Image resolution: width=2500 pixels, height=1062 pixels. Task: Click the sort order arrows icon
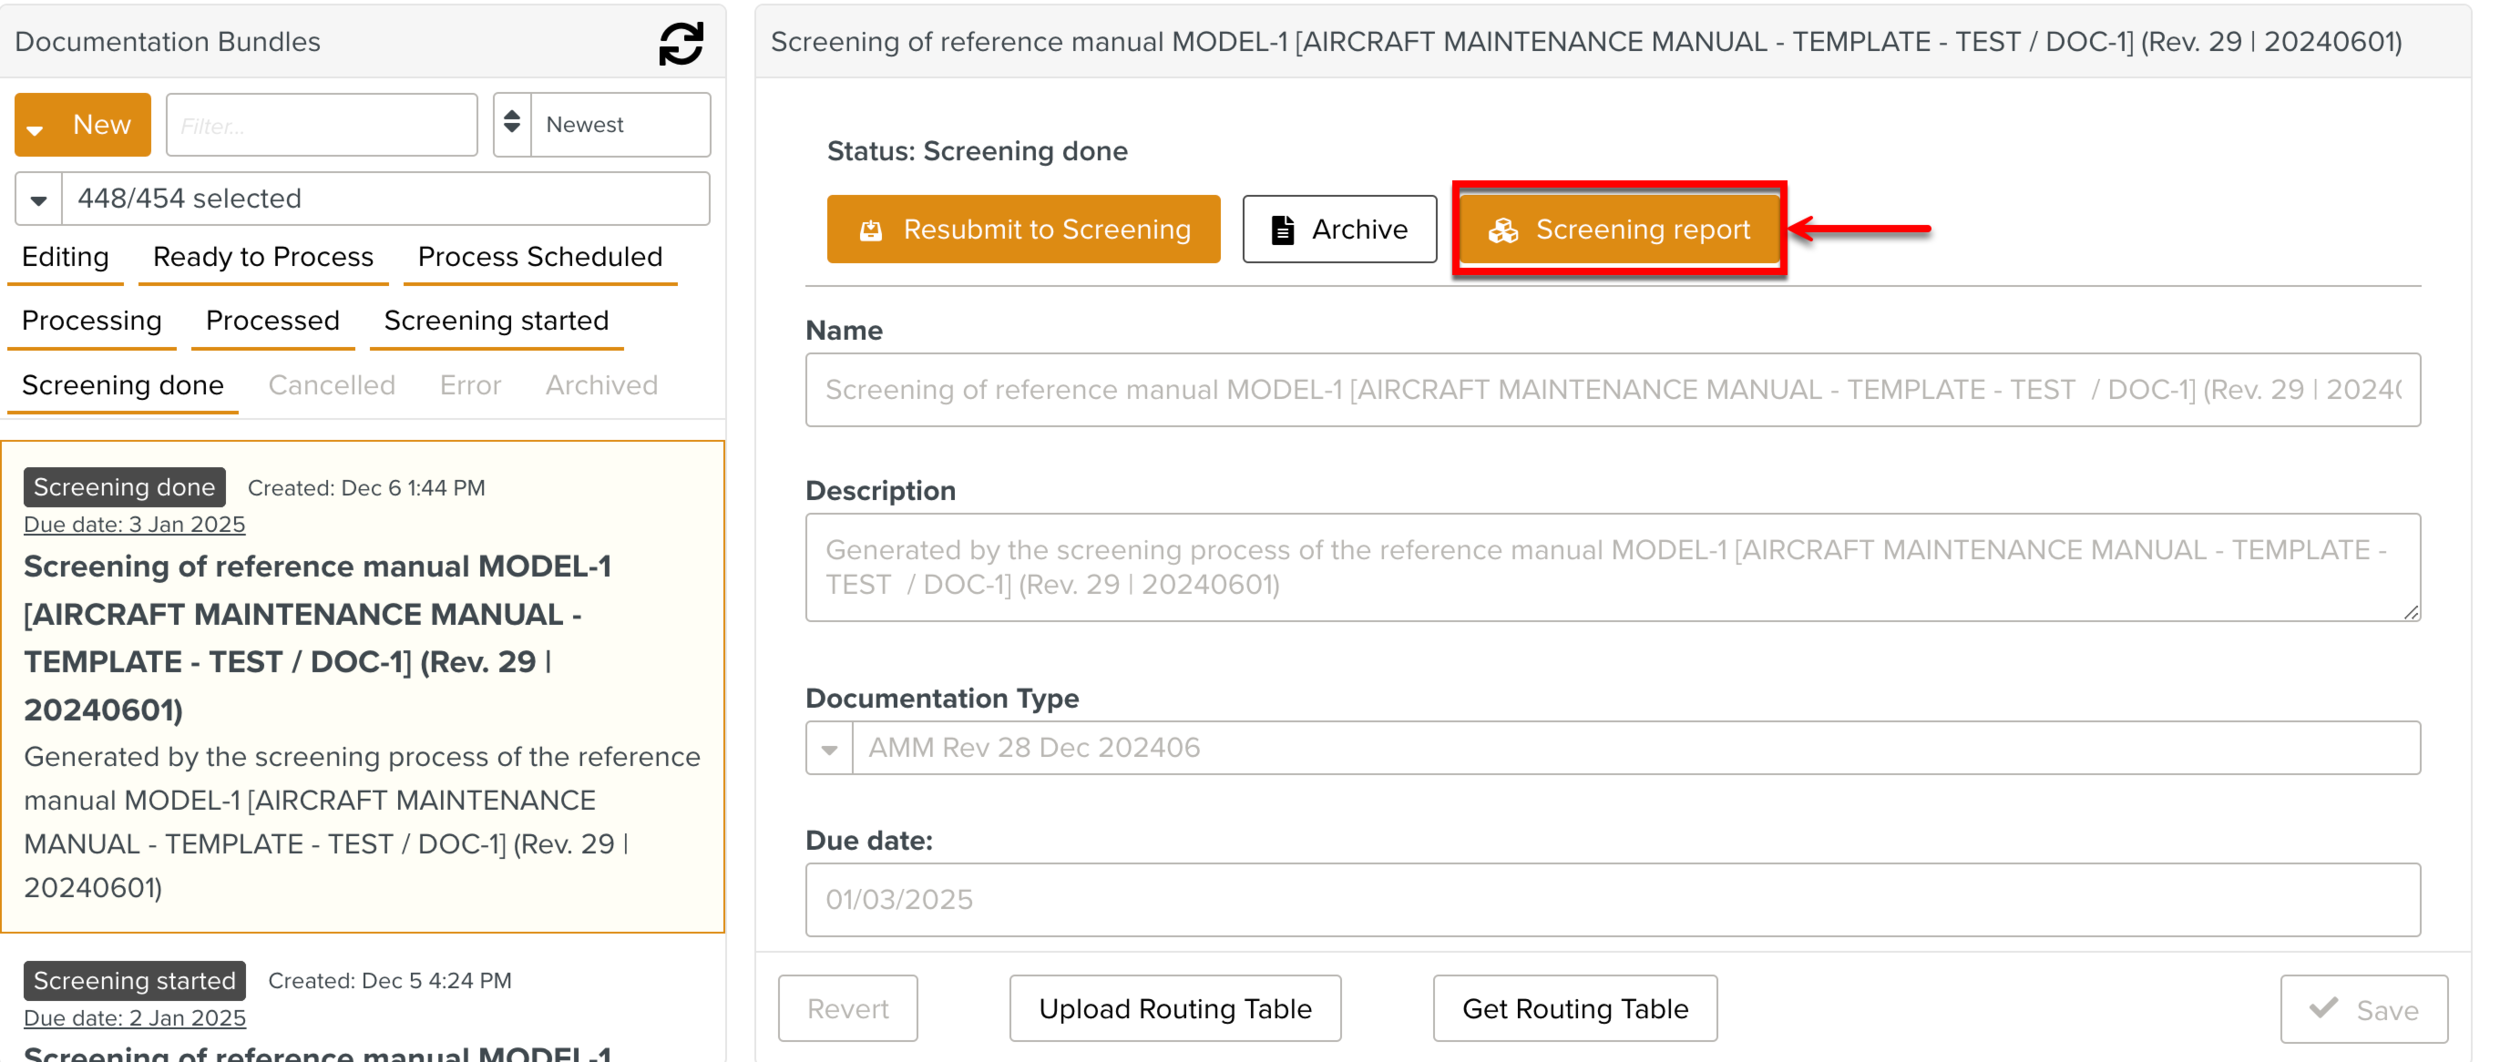(x=512, y=123)
